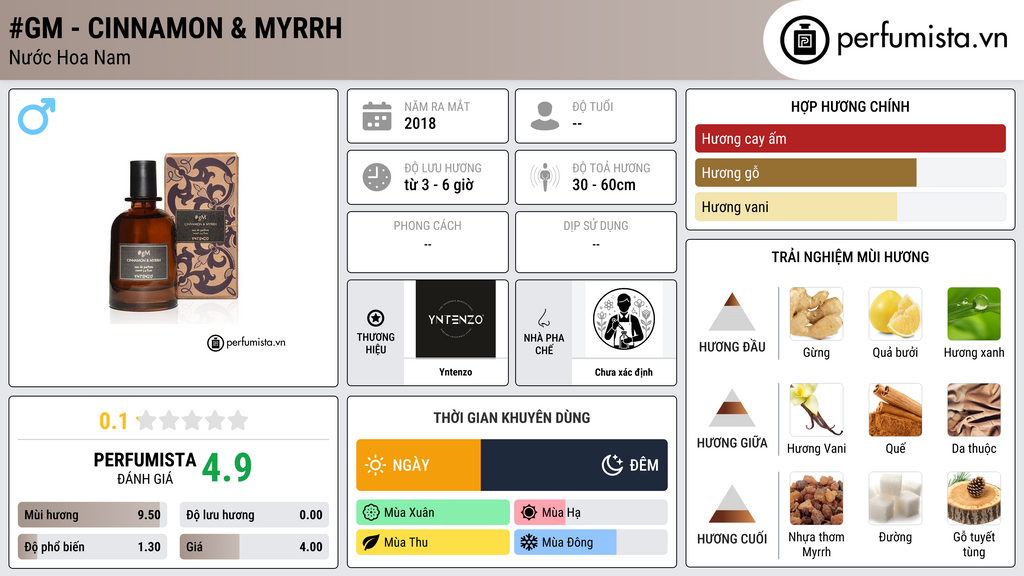1024x576 pixels.
Task: Click the Hợp hương chính heading
Action: point(850,106)
